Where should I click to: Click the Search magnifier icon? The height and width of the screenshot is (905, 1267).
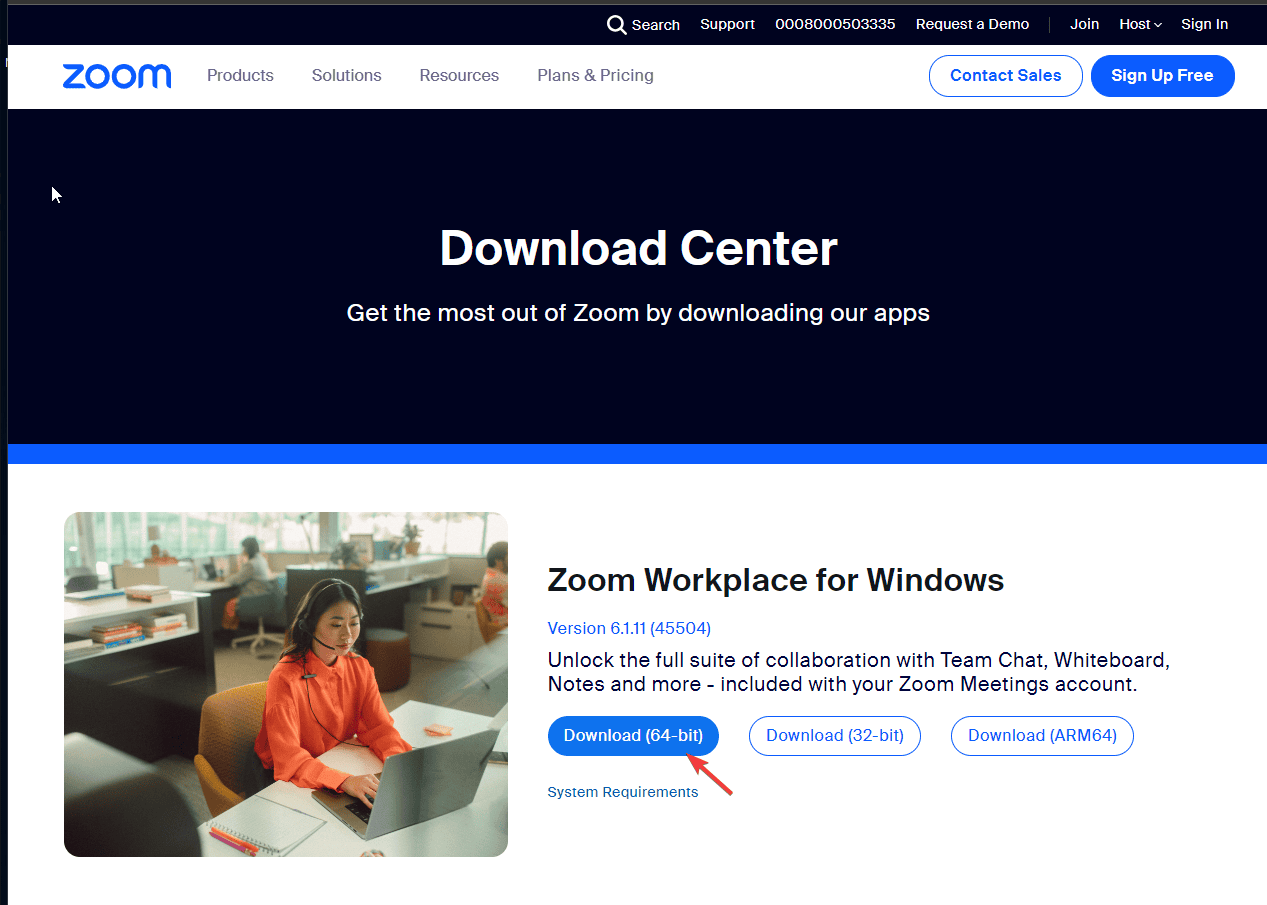point(617,25)
